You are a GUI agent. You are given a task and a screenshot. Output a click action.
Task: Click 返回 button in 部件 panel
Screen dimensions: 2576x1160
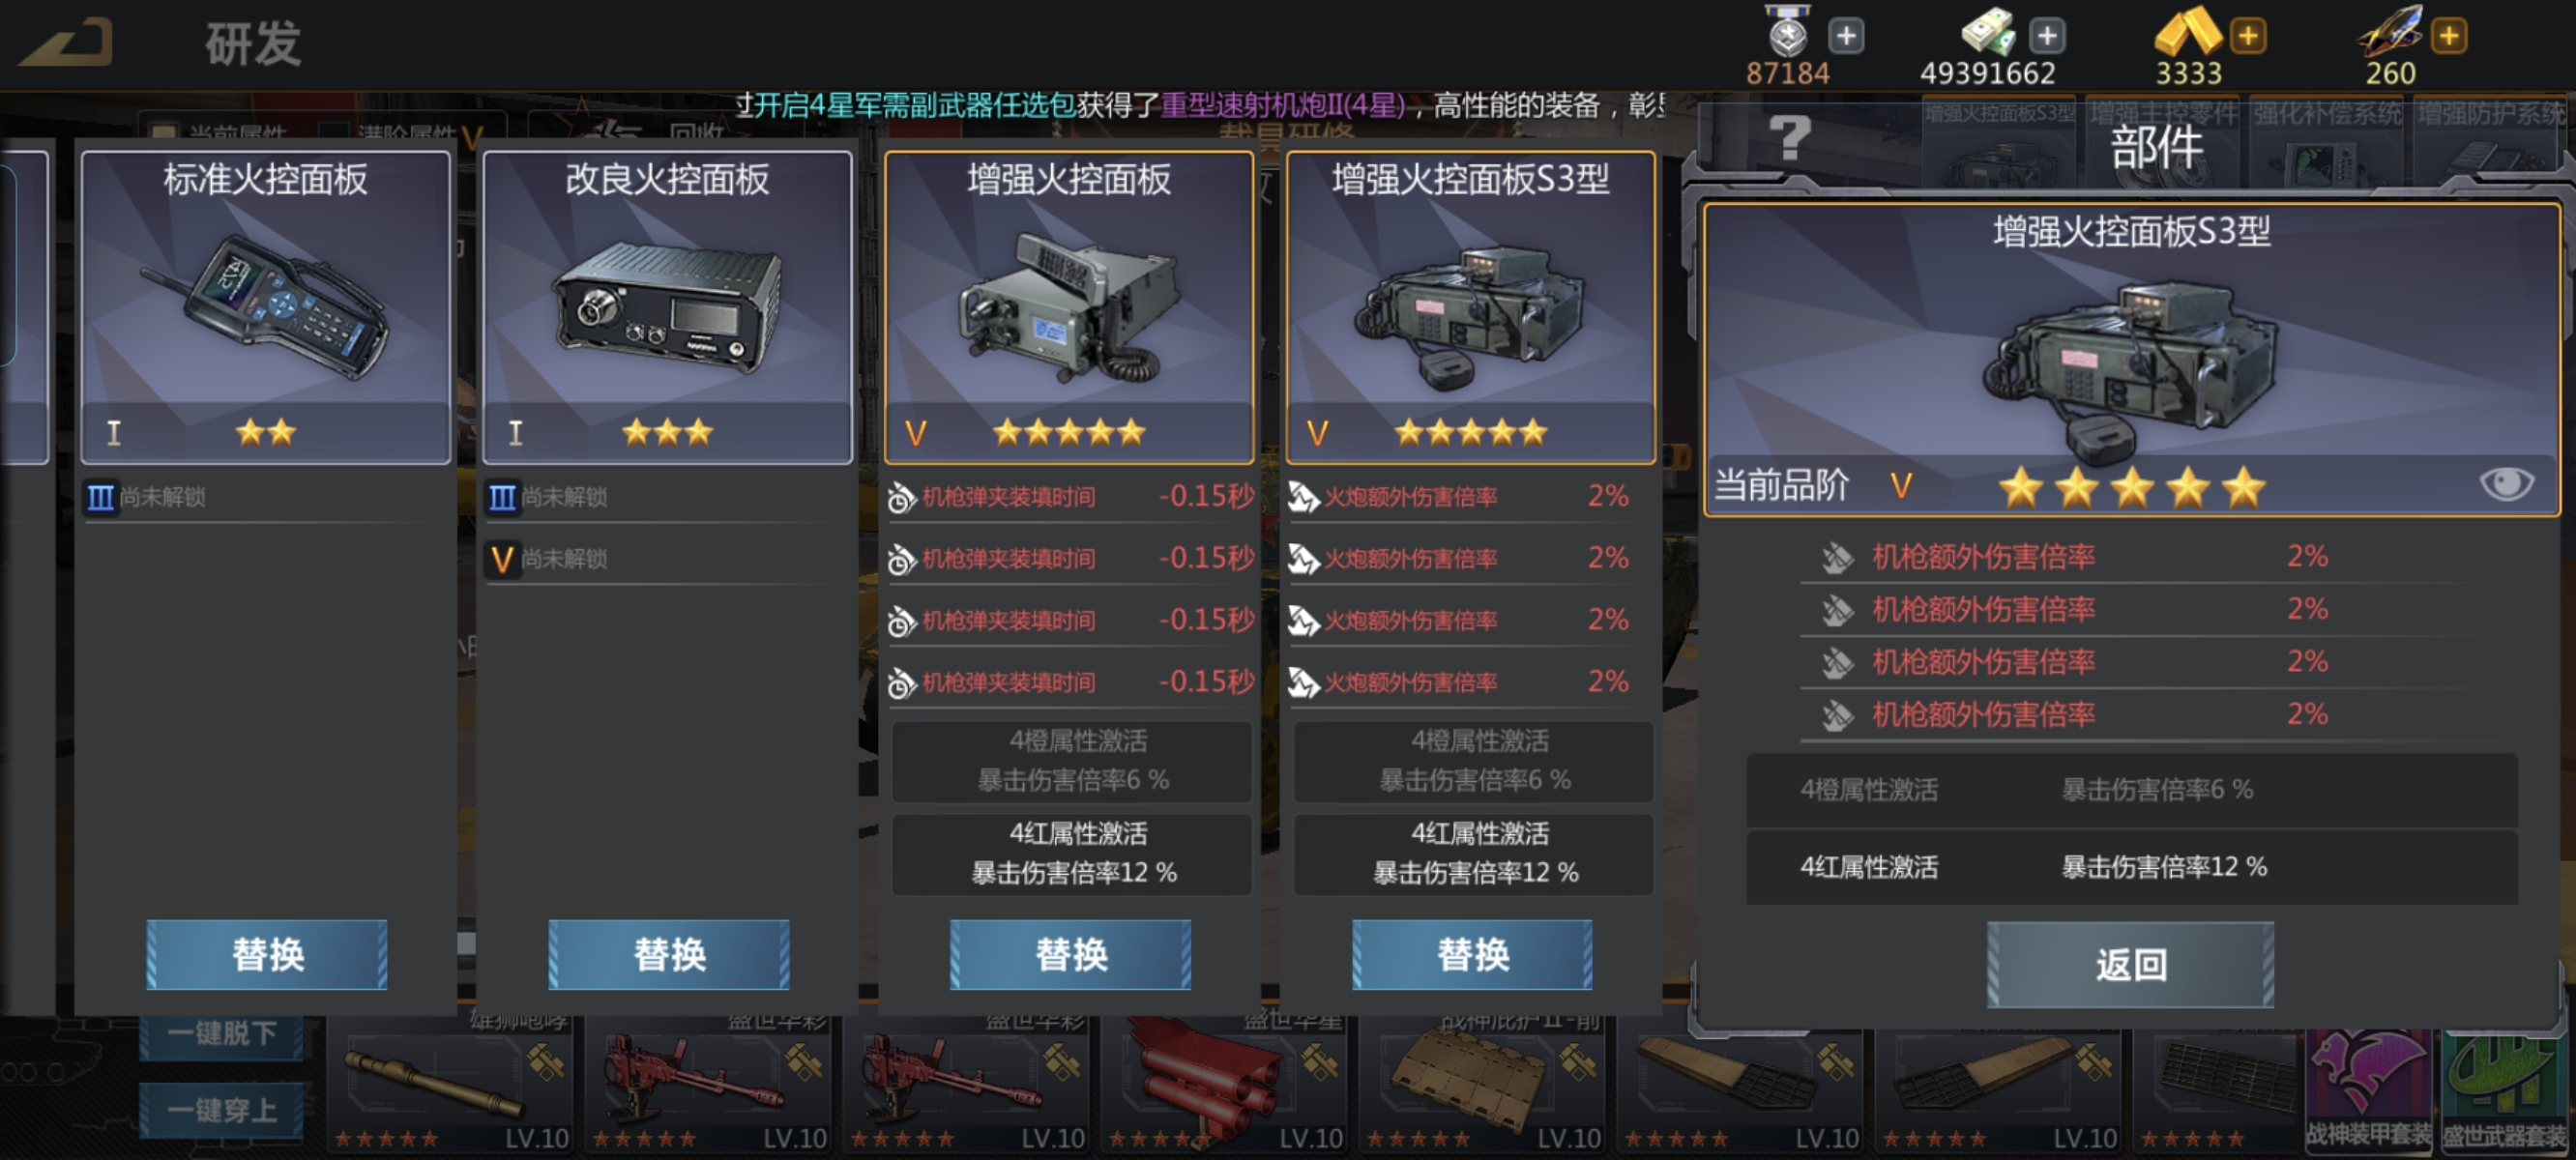2130,964
